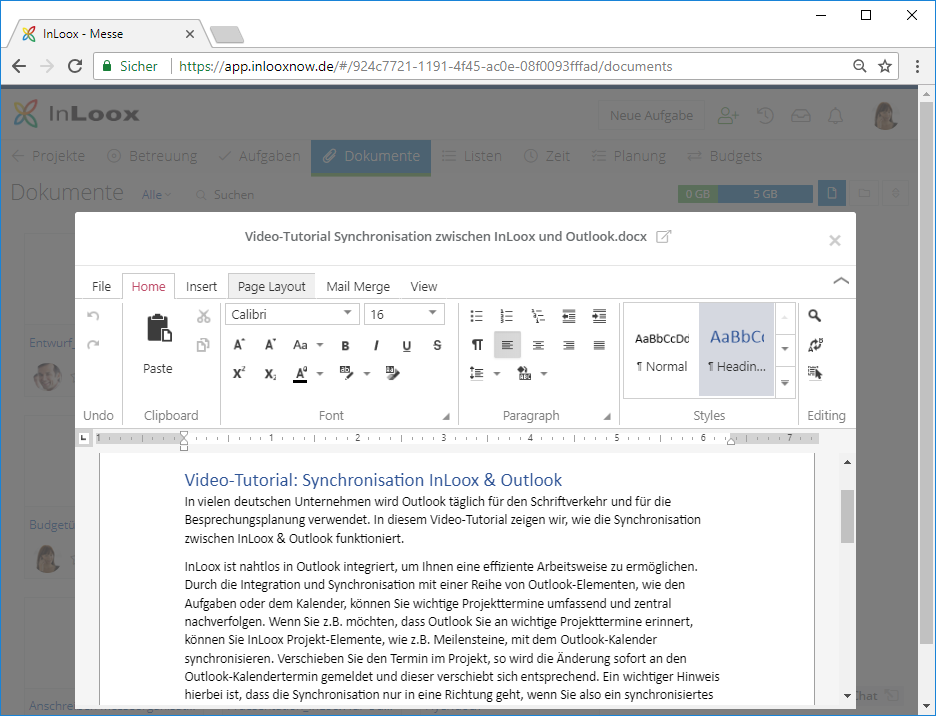Image resolution: width=936 pixels, height=716 pixels.
Task: Open the shading color dropdown arrow
Action: click(x=544, y=374)
